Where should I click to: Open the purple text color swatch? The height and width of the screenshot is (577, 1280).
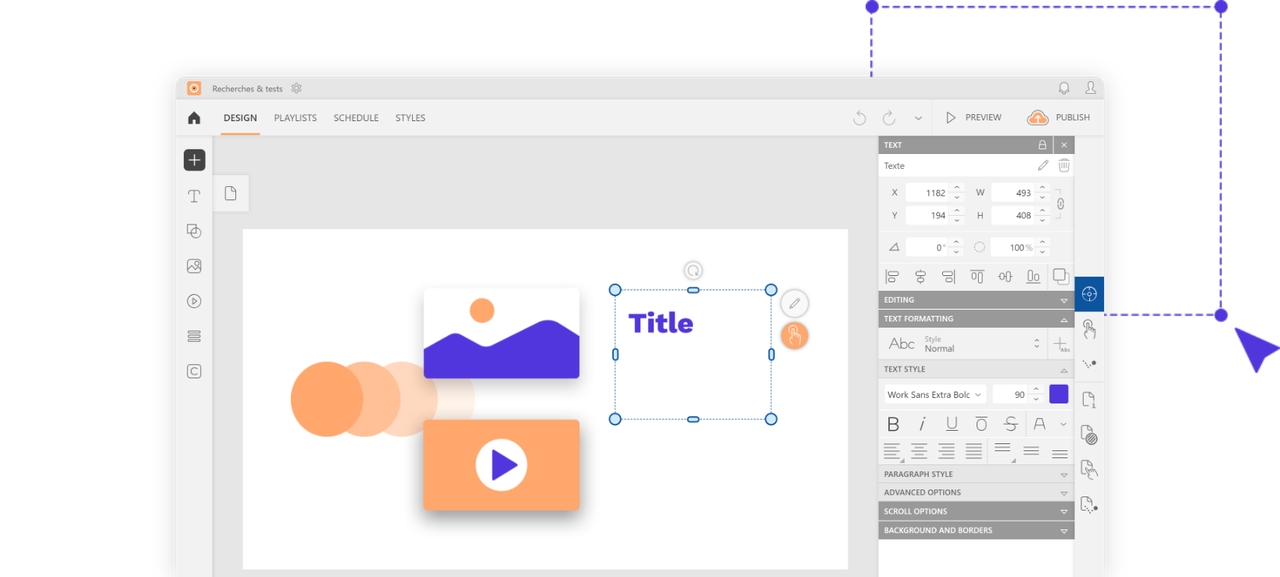[1058, 394]
